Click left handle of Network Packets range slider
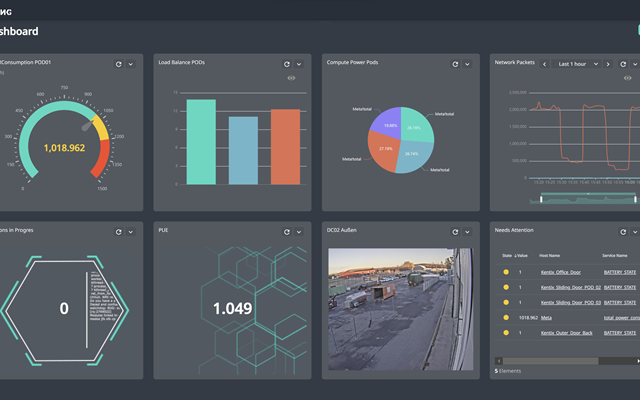640x400 pixels. (541, 199)
